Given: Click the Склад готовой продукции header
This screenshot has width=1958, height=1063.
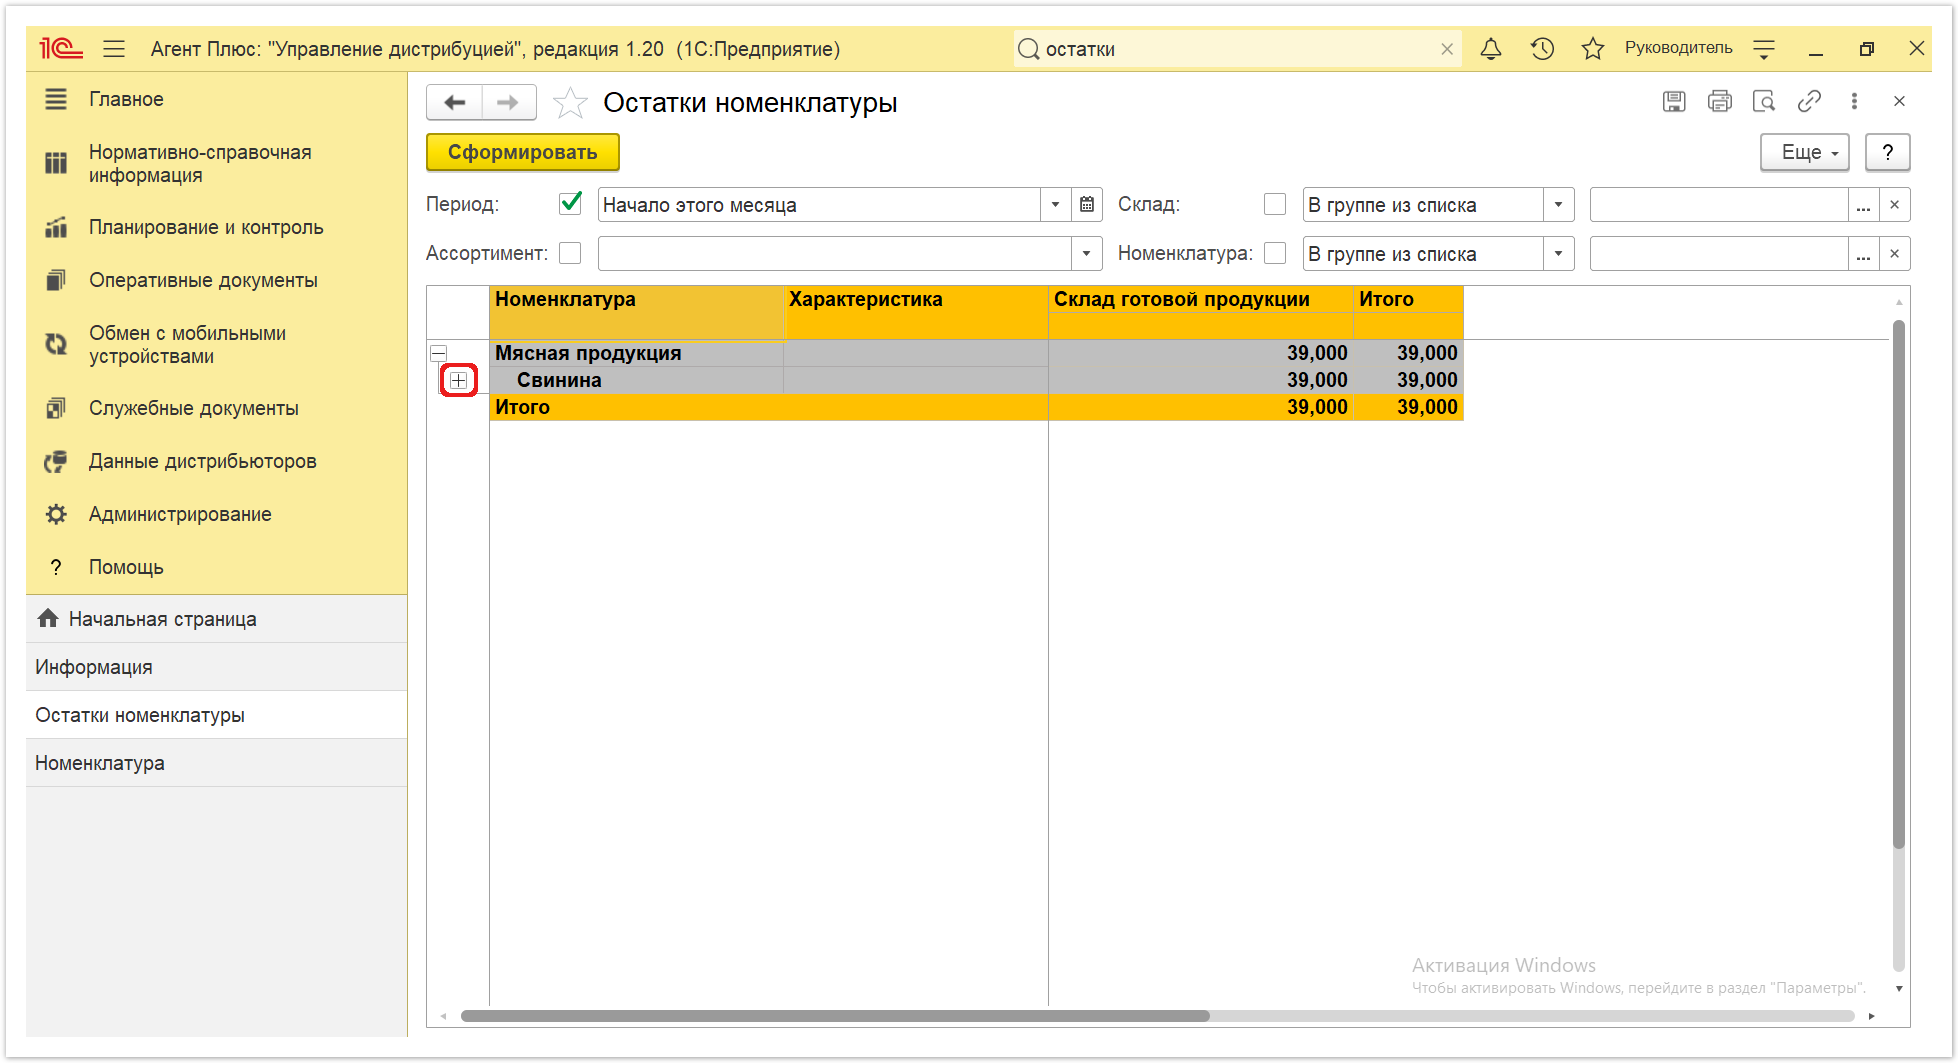Looking at the screenshot, I should pos(1200,299).
